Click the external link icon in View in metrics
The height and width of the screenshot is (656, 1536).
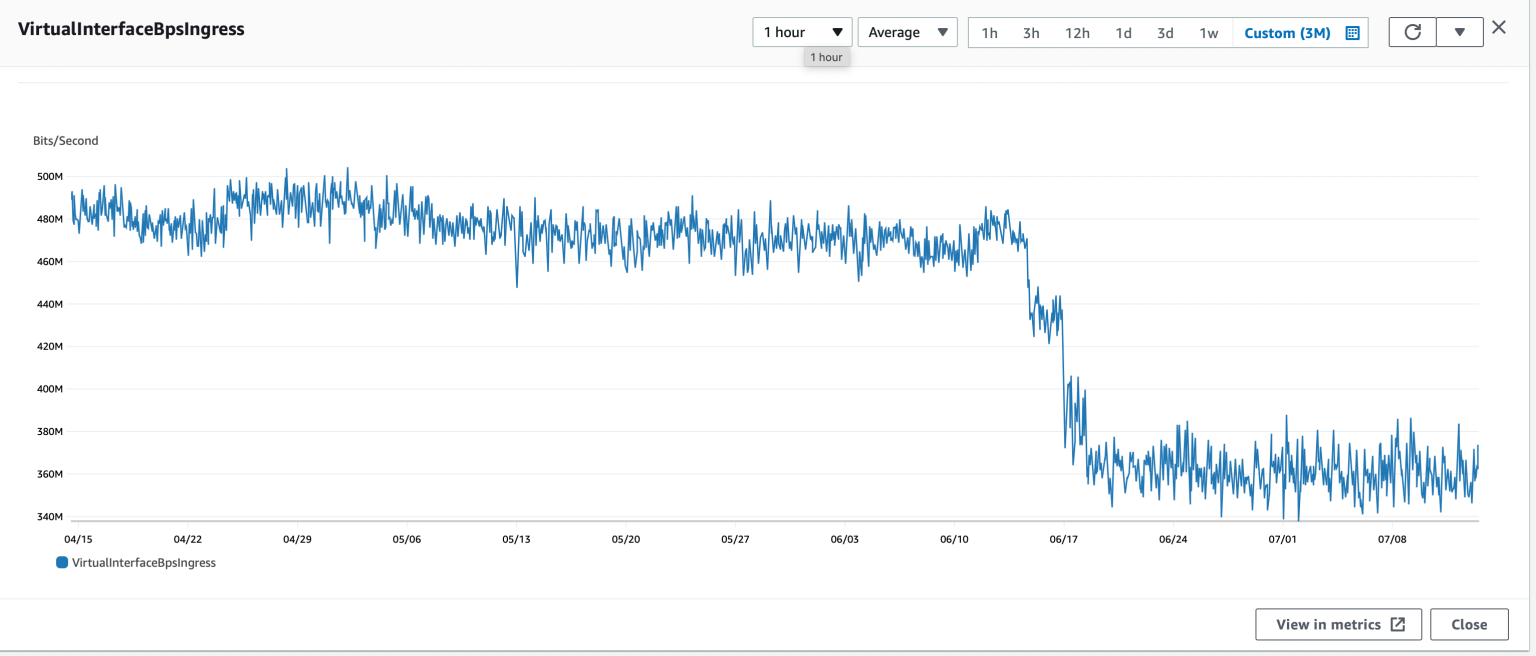(x=1398, y=624)
